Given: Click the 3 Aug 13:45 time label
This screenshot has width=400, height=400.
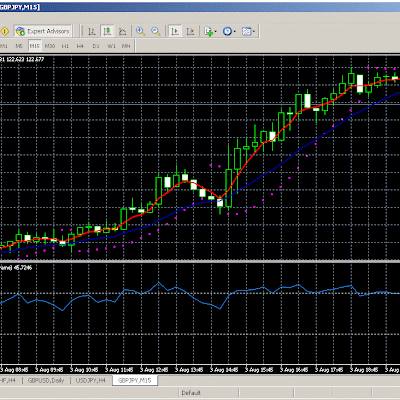Looking at the screenshot, I should pos(189,370).
